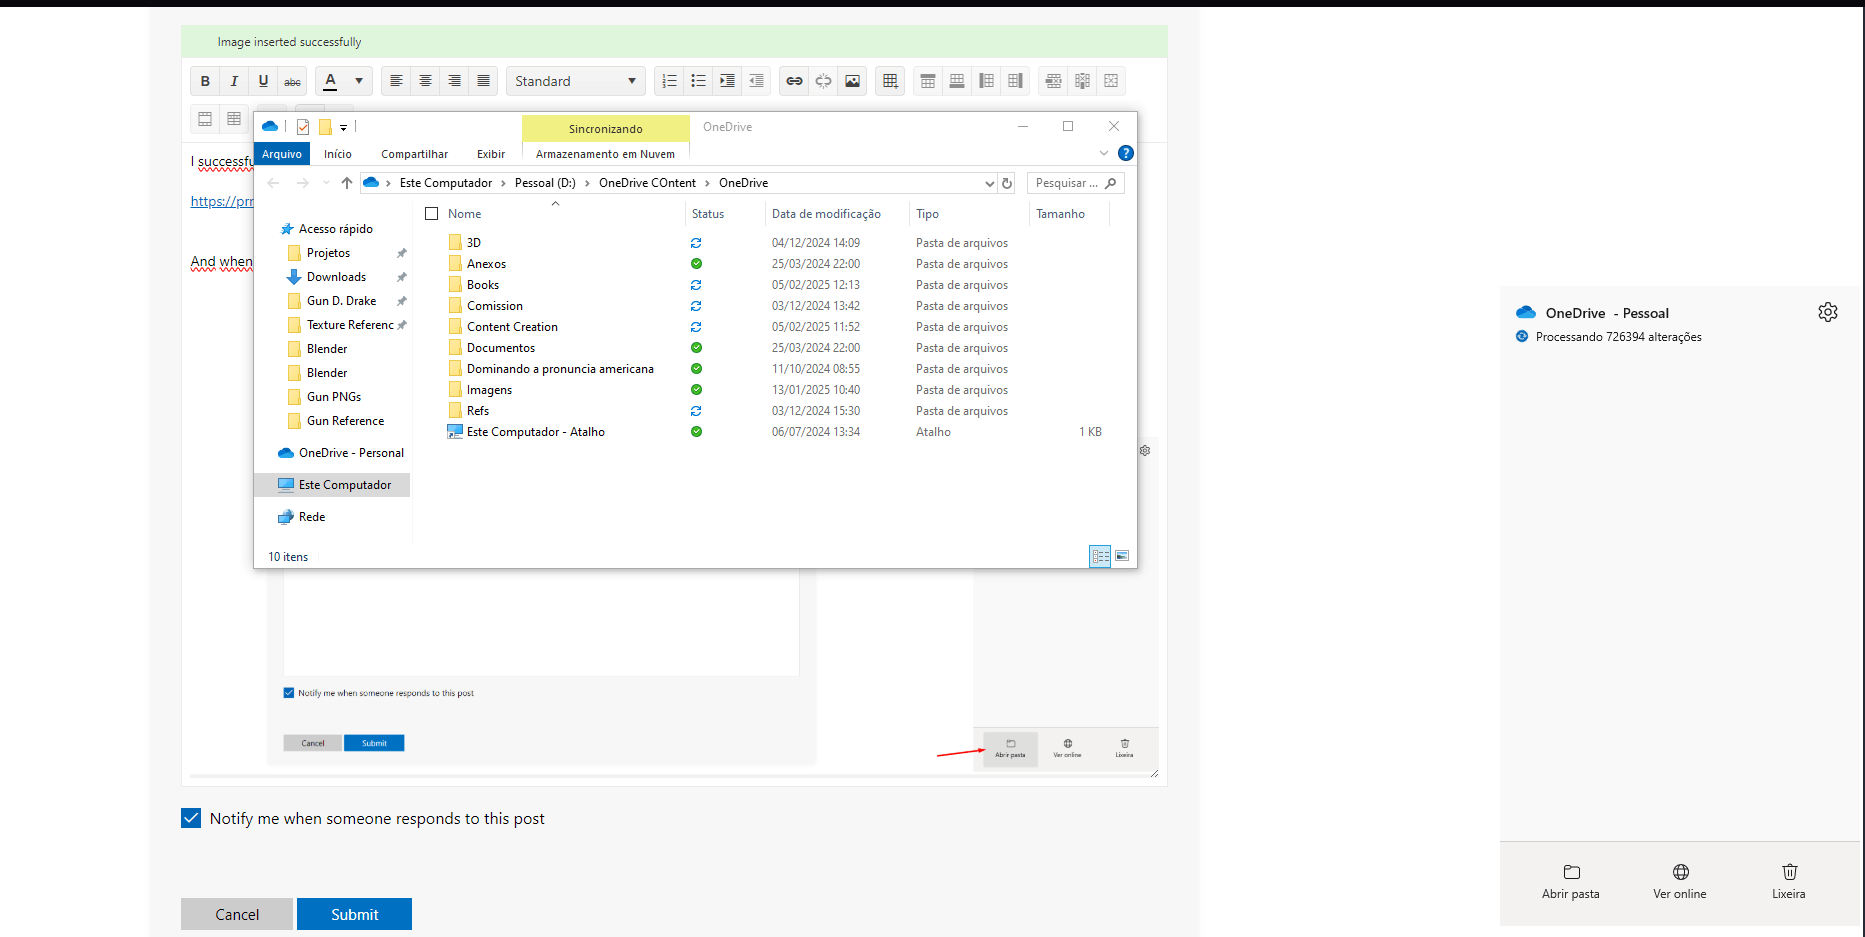Viewport: 1865px width, 937px height.
Task: Insert a table in the editor
Action: (890, 81)
